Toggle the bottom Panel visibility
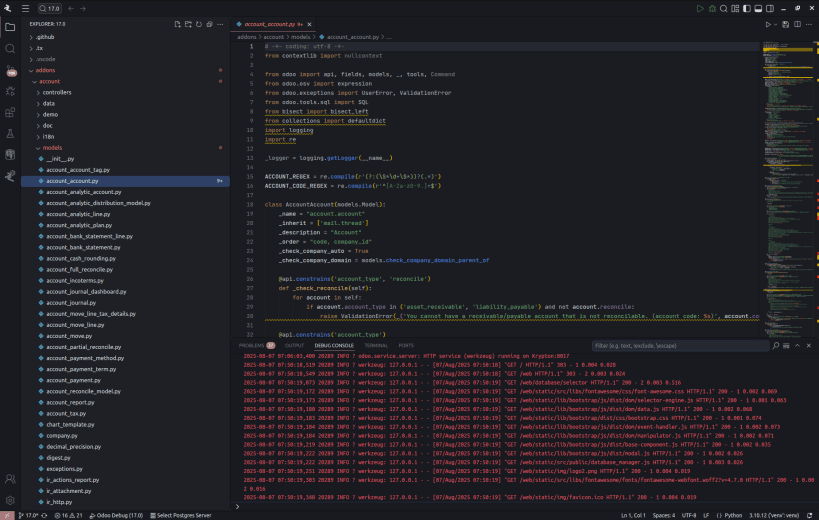Image resolution: width=819 pixels, height=520 pixels. [x=758, y=8]
